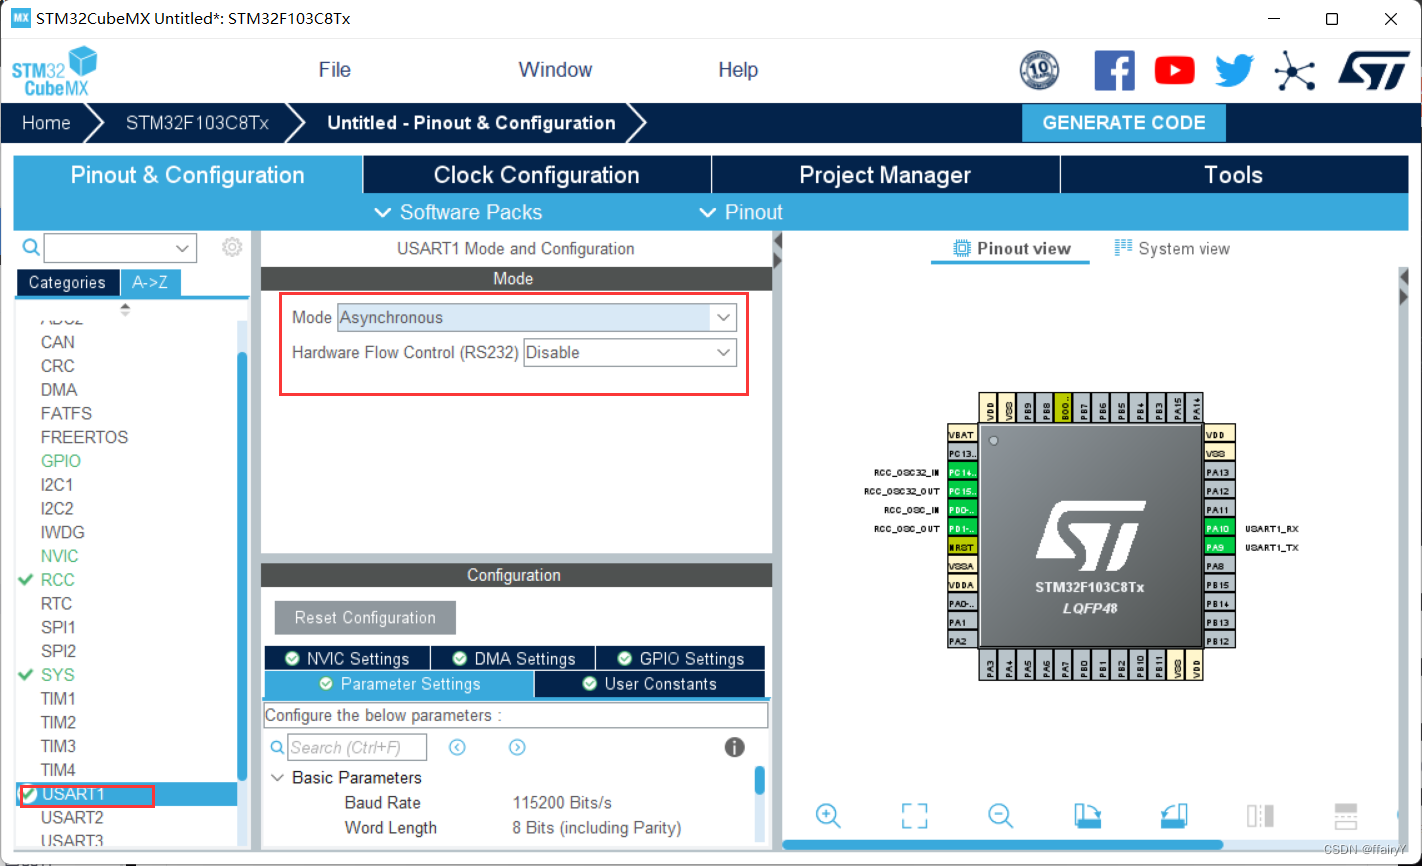The width and height of the screenshot is (1422, 866).
Task: Go to Home breadcrumb
Action: 46,123
